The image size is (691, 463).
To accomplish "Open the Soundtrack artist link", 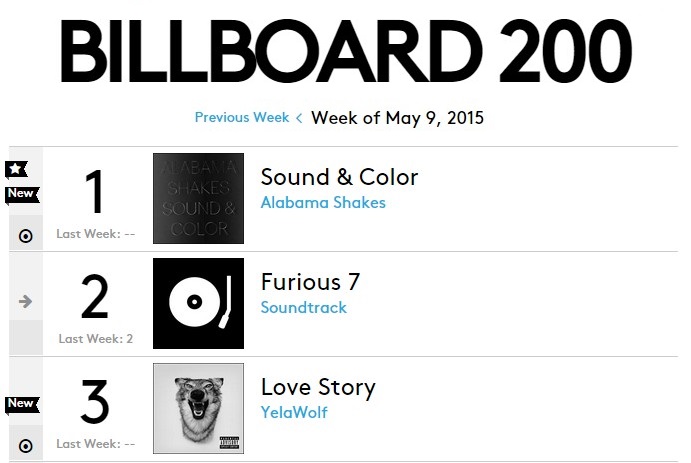I will [304, 307].
